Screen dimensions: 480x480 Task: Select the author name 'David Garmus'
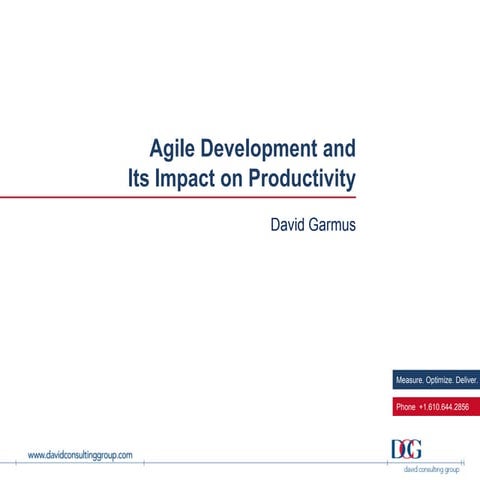[313, 225]
